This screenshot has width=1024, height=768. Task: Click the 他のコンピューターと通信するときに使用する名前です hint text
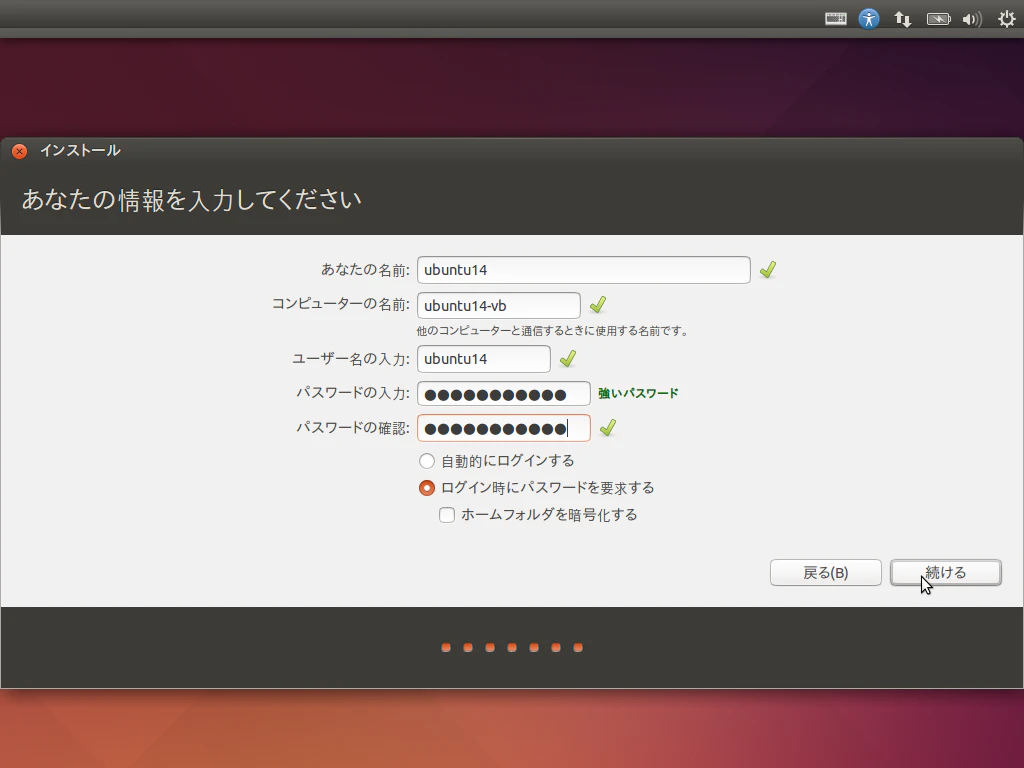pos(554,331)
